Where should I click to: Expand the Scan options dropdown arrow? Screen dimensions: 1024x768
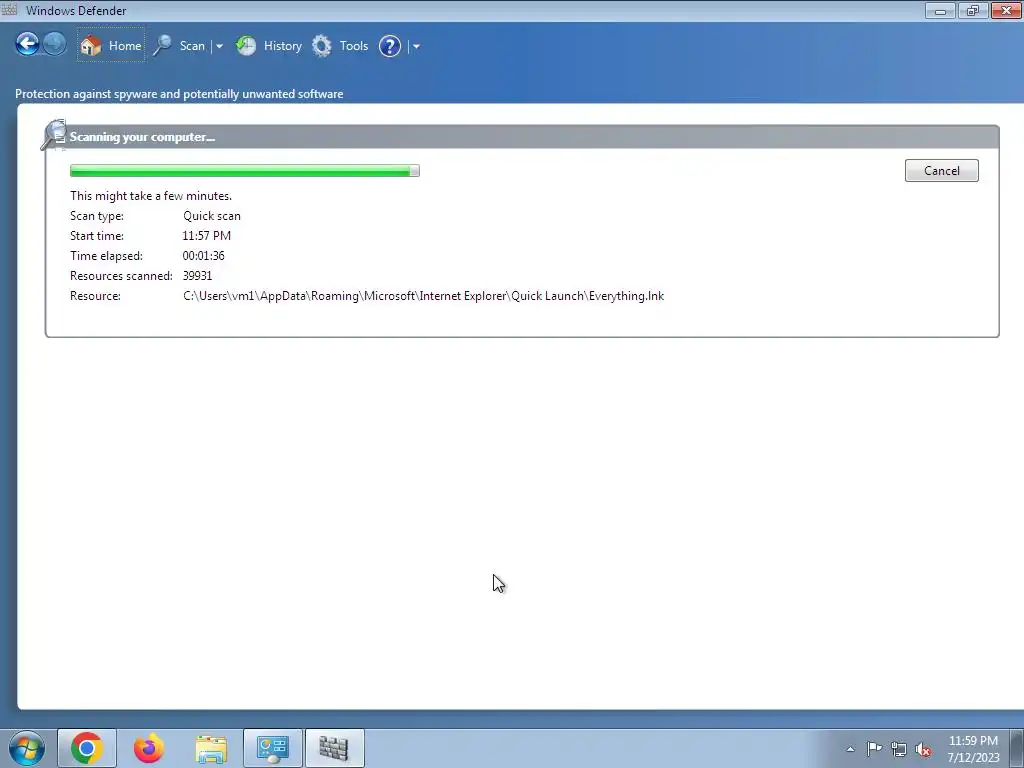tap(219, 46)
